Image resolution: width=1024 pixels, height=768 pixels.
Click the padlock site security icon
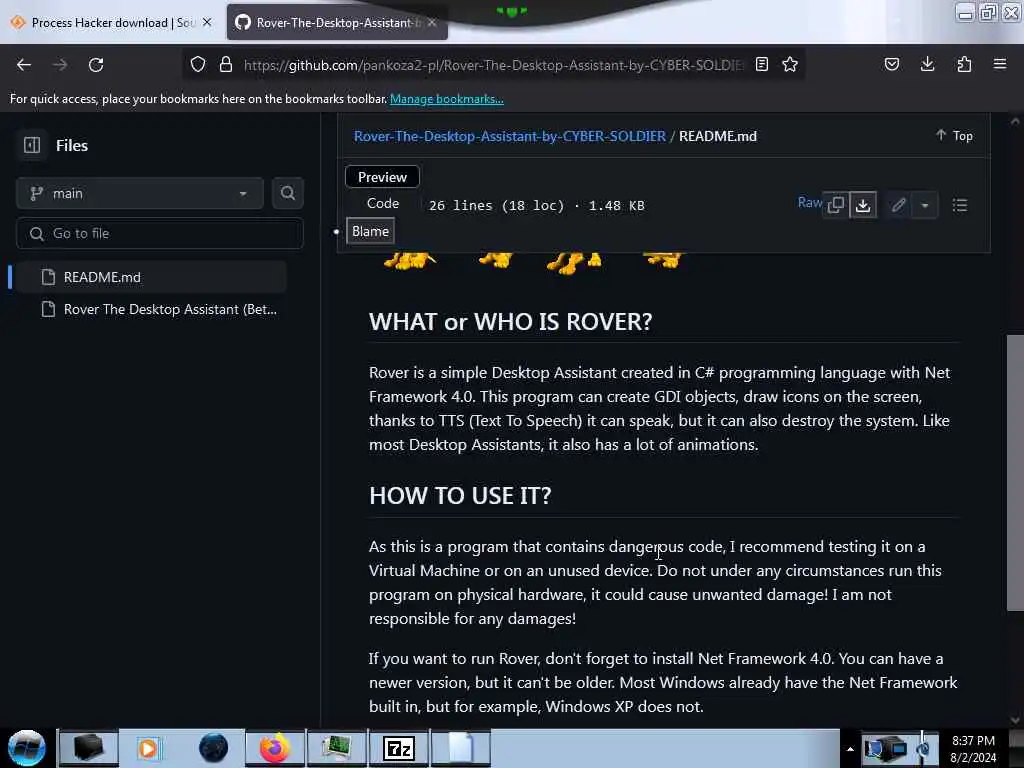(x=226, y=64)
